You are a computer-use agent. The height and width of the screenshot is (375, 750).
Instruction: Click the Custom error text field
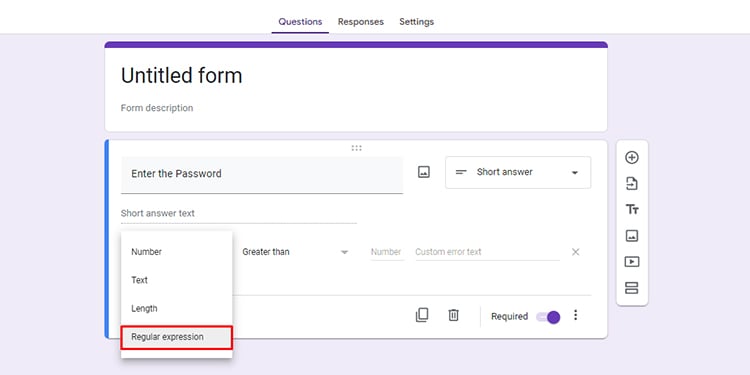coord(487,252)
